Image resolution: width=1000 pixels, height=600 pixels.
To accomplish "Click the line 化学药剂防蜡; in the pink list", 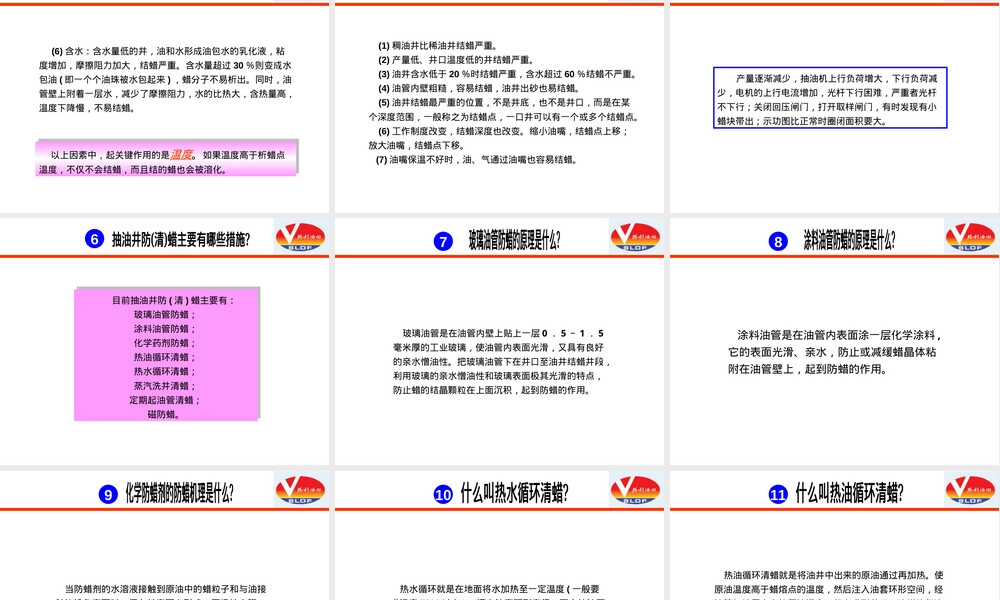I will click(x=165, y=343).
